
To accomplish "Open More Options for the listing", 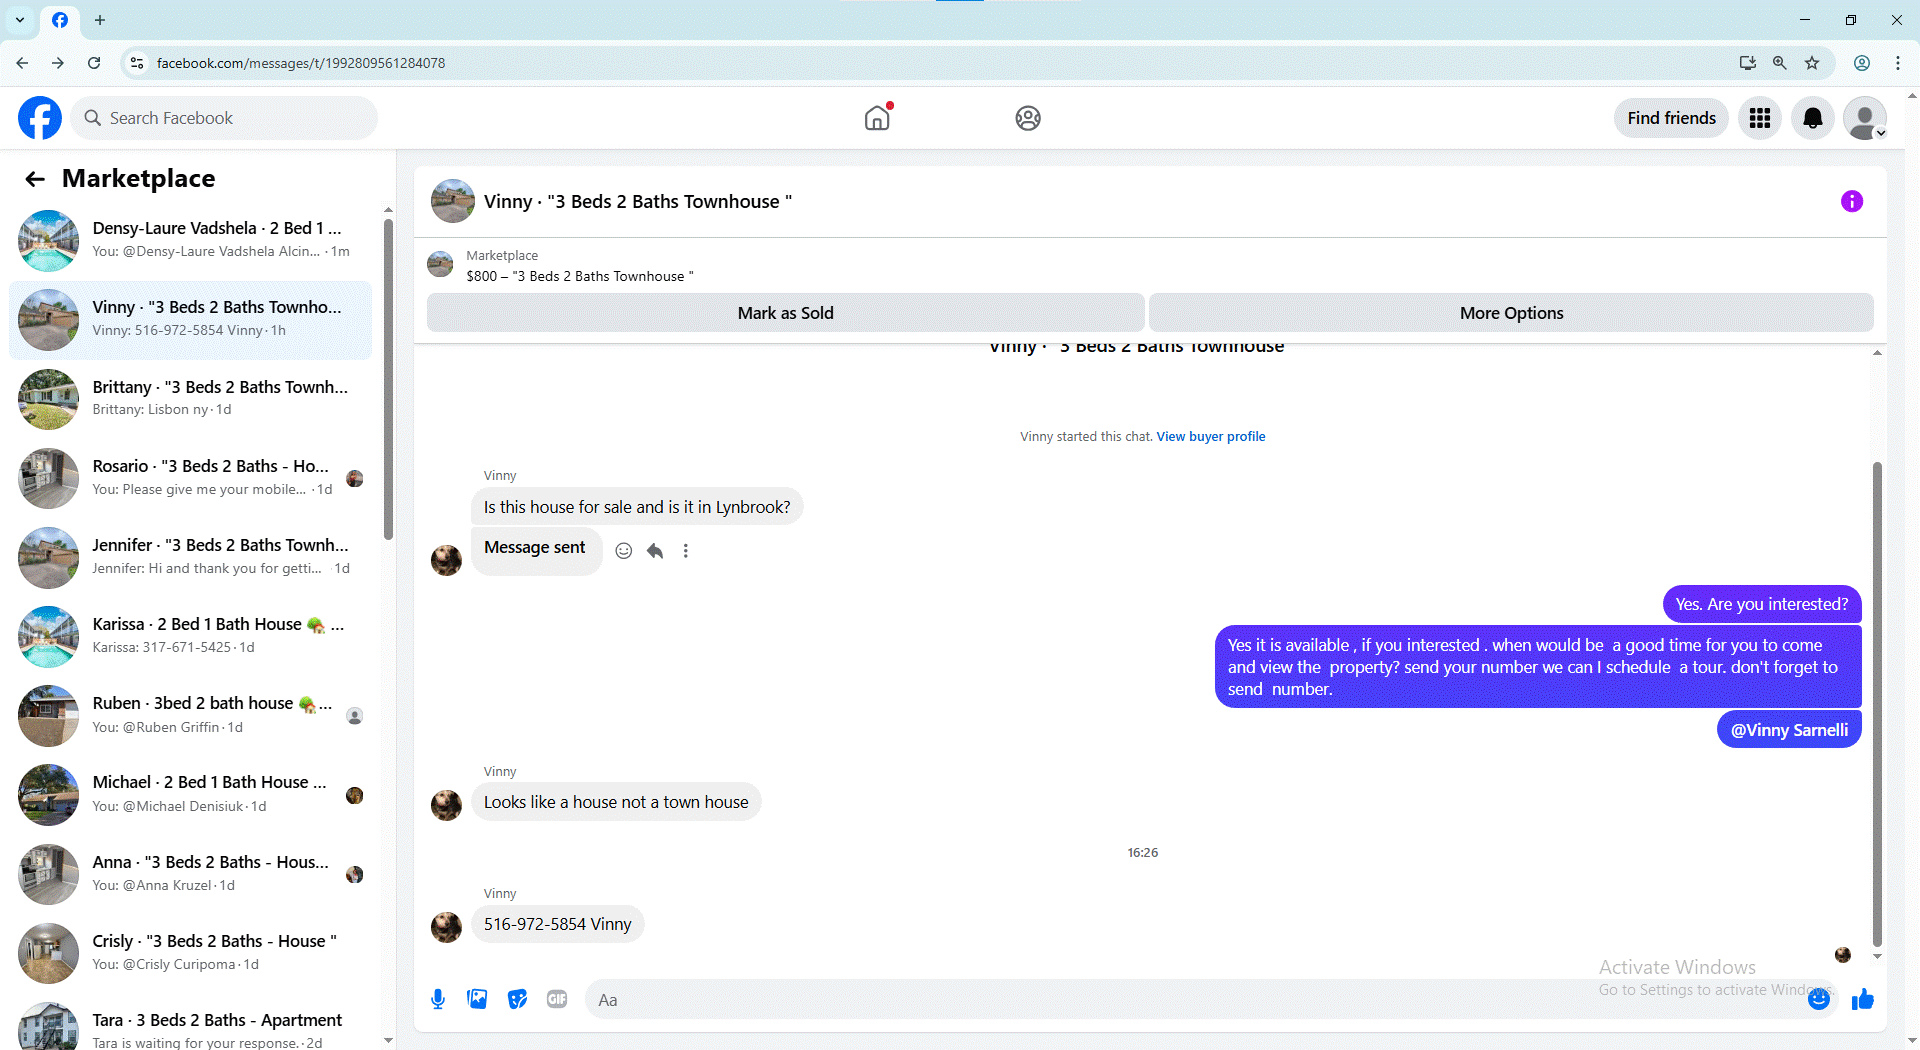I will coord(1511,313).
